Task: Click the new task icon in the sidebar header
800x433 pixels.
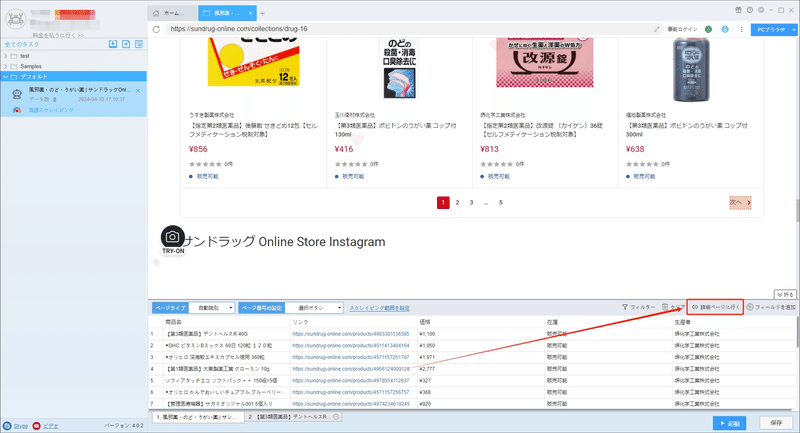Action: (x=126, y=44)
